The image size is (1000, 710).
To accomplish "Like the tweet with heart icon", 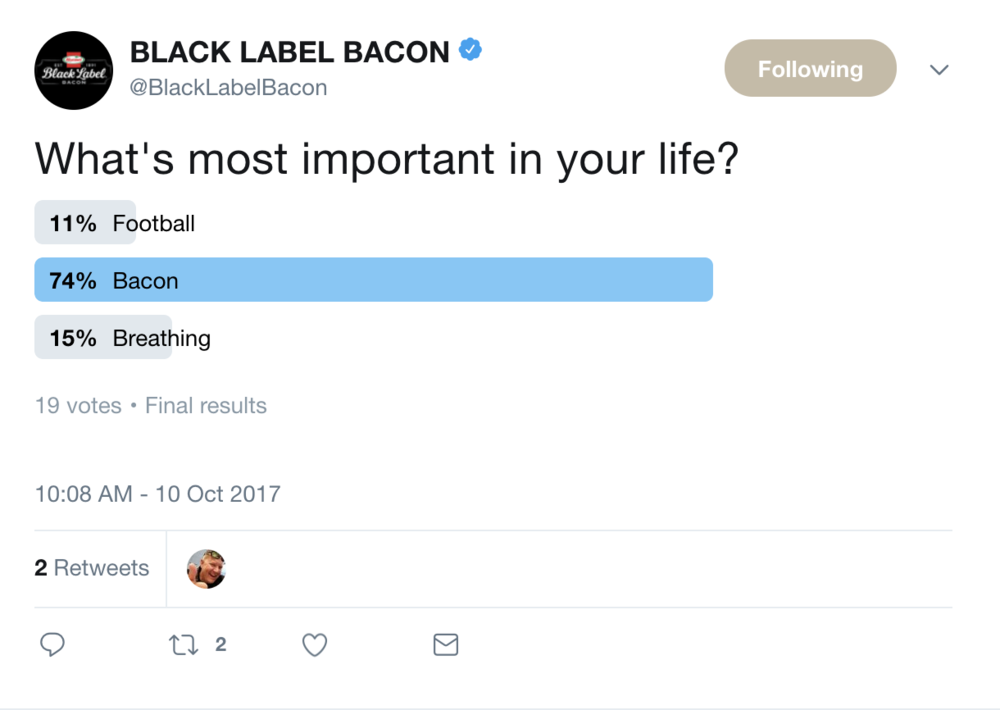I will (315, 645).
